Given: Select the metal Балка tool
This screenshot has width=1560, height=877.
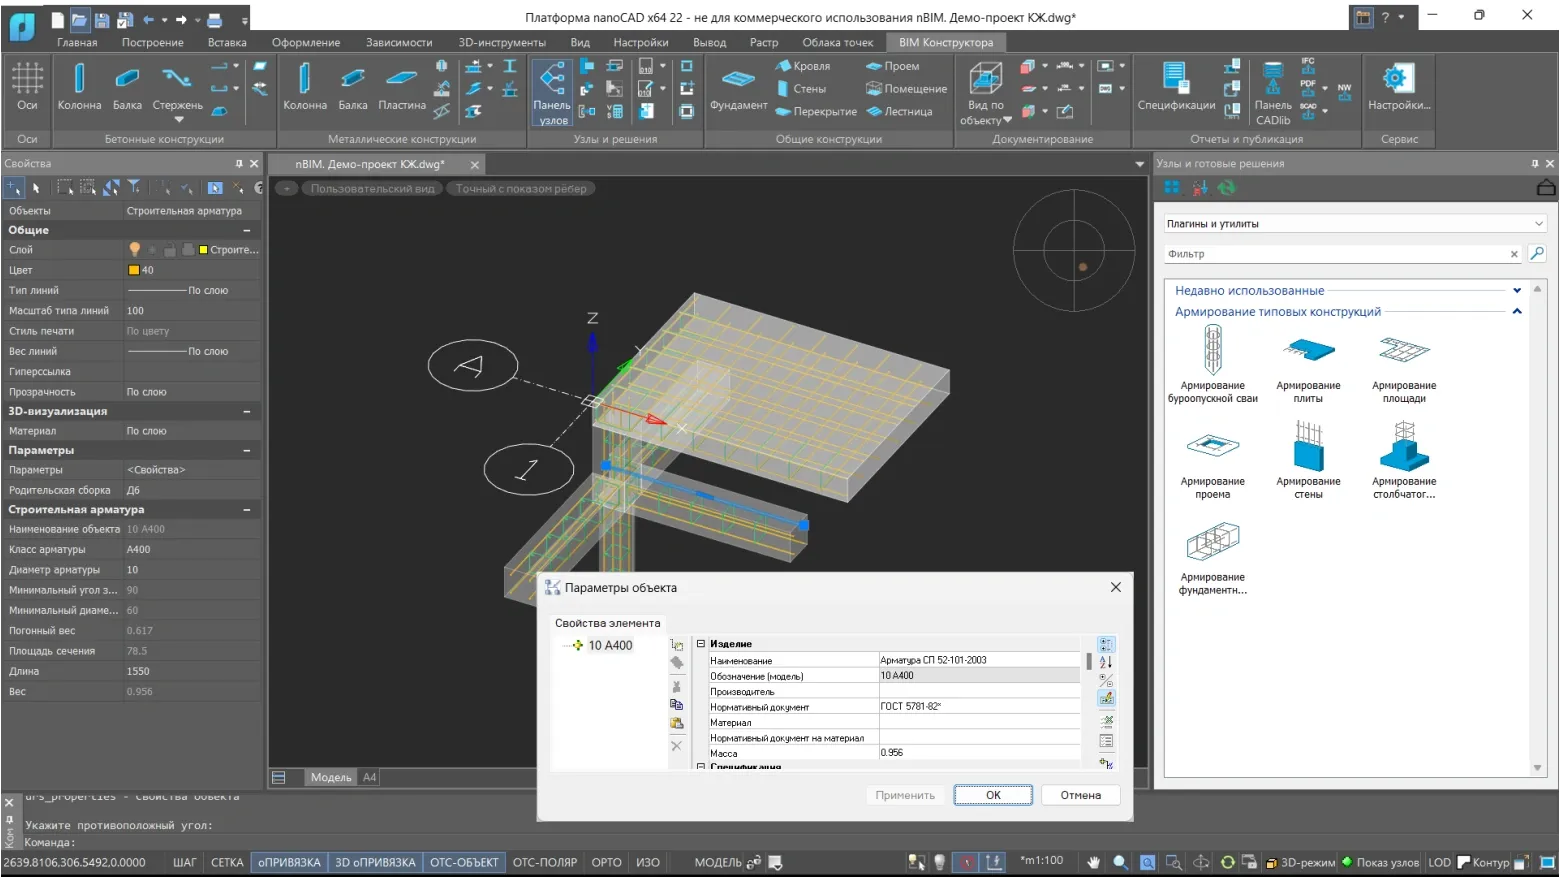Looking at the screenshot, I should (352, 86).
